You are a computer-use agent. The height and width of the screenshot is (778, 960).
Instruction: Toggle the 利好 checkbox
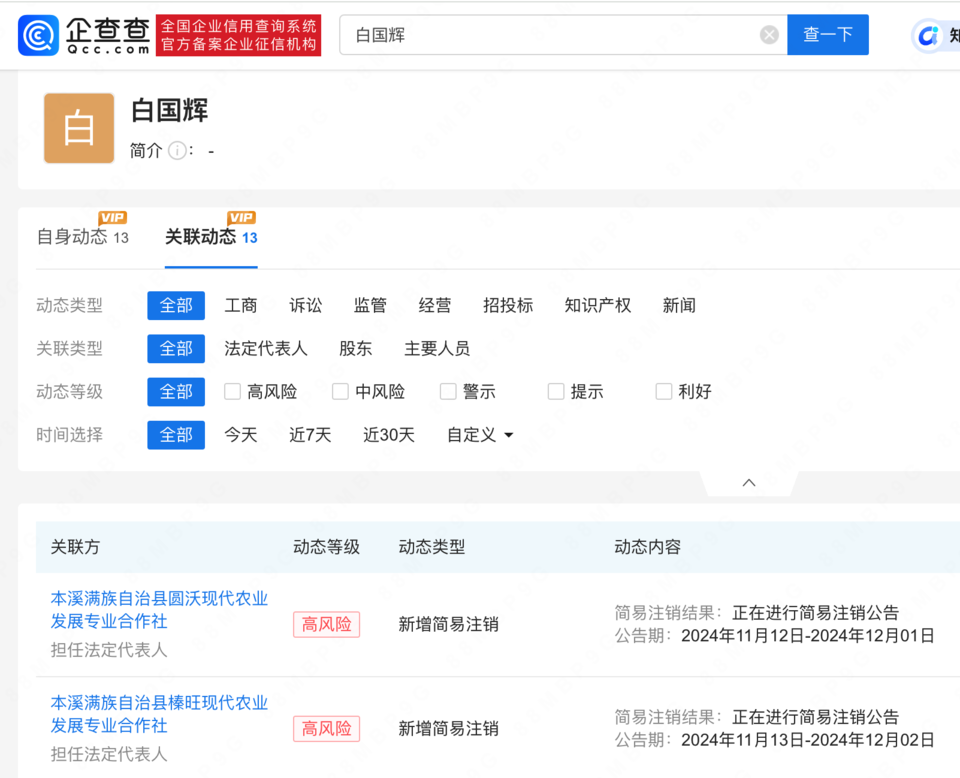point(664,392)
